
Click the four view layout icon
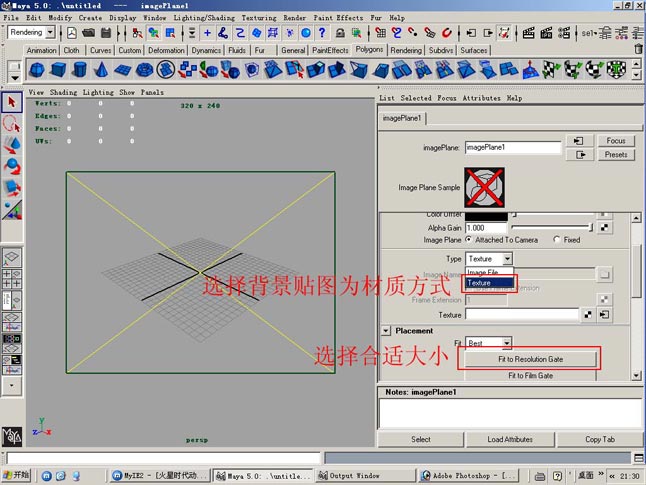[12, 279]
